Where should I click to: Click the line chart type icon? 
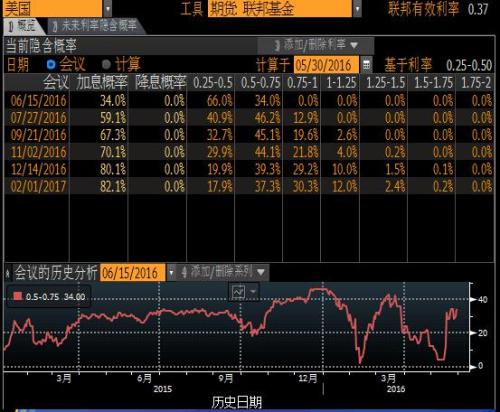[238, 292]
